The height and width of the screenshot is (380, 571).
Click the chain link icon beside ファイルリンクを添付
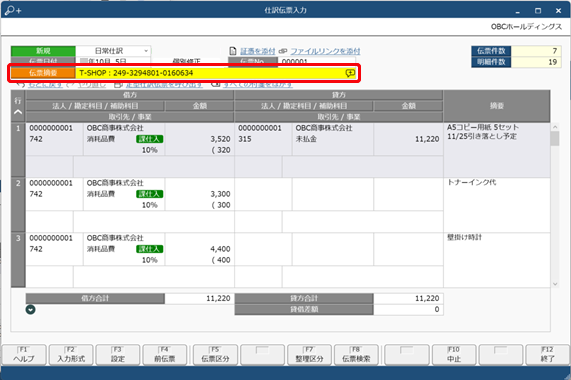click(283, 51)
